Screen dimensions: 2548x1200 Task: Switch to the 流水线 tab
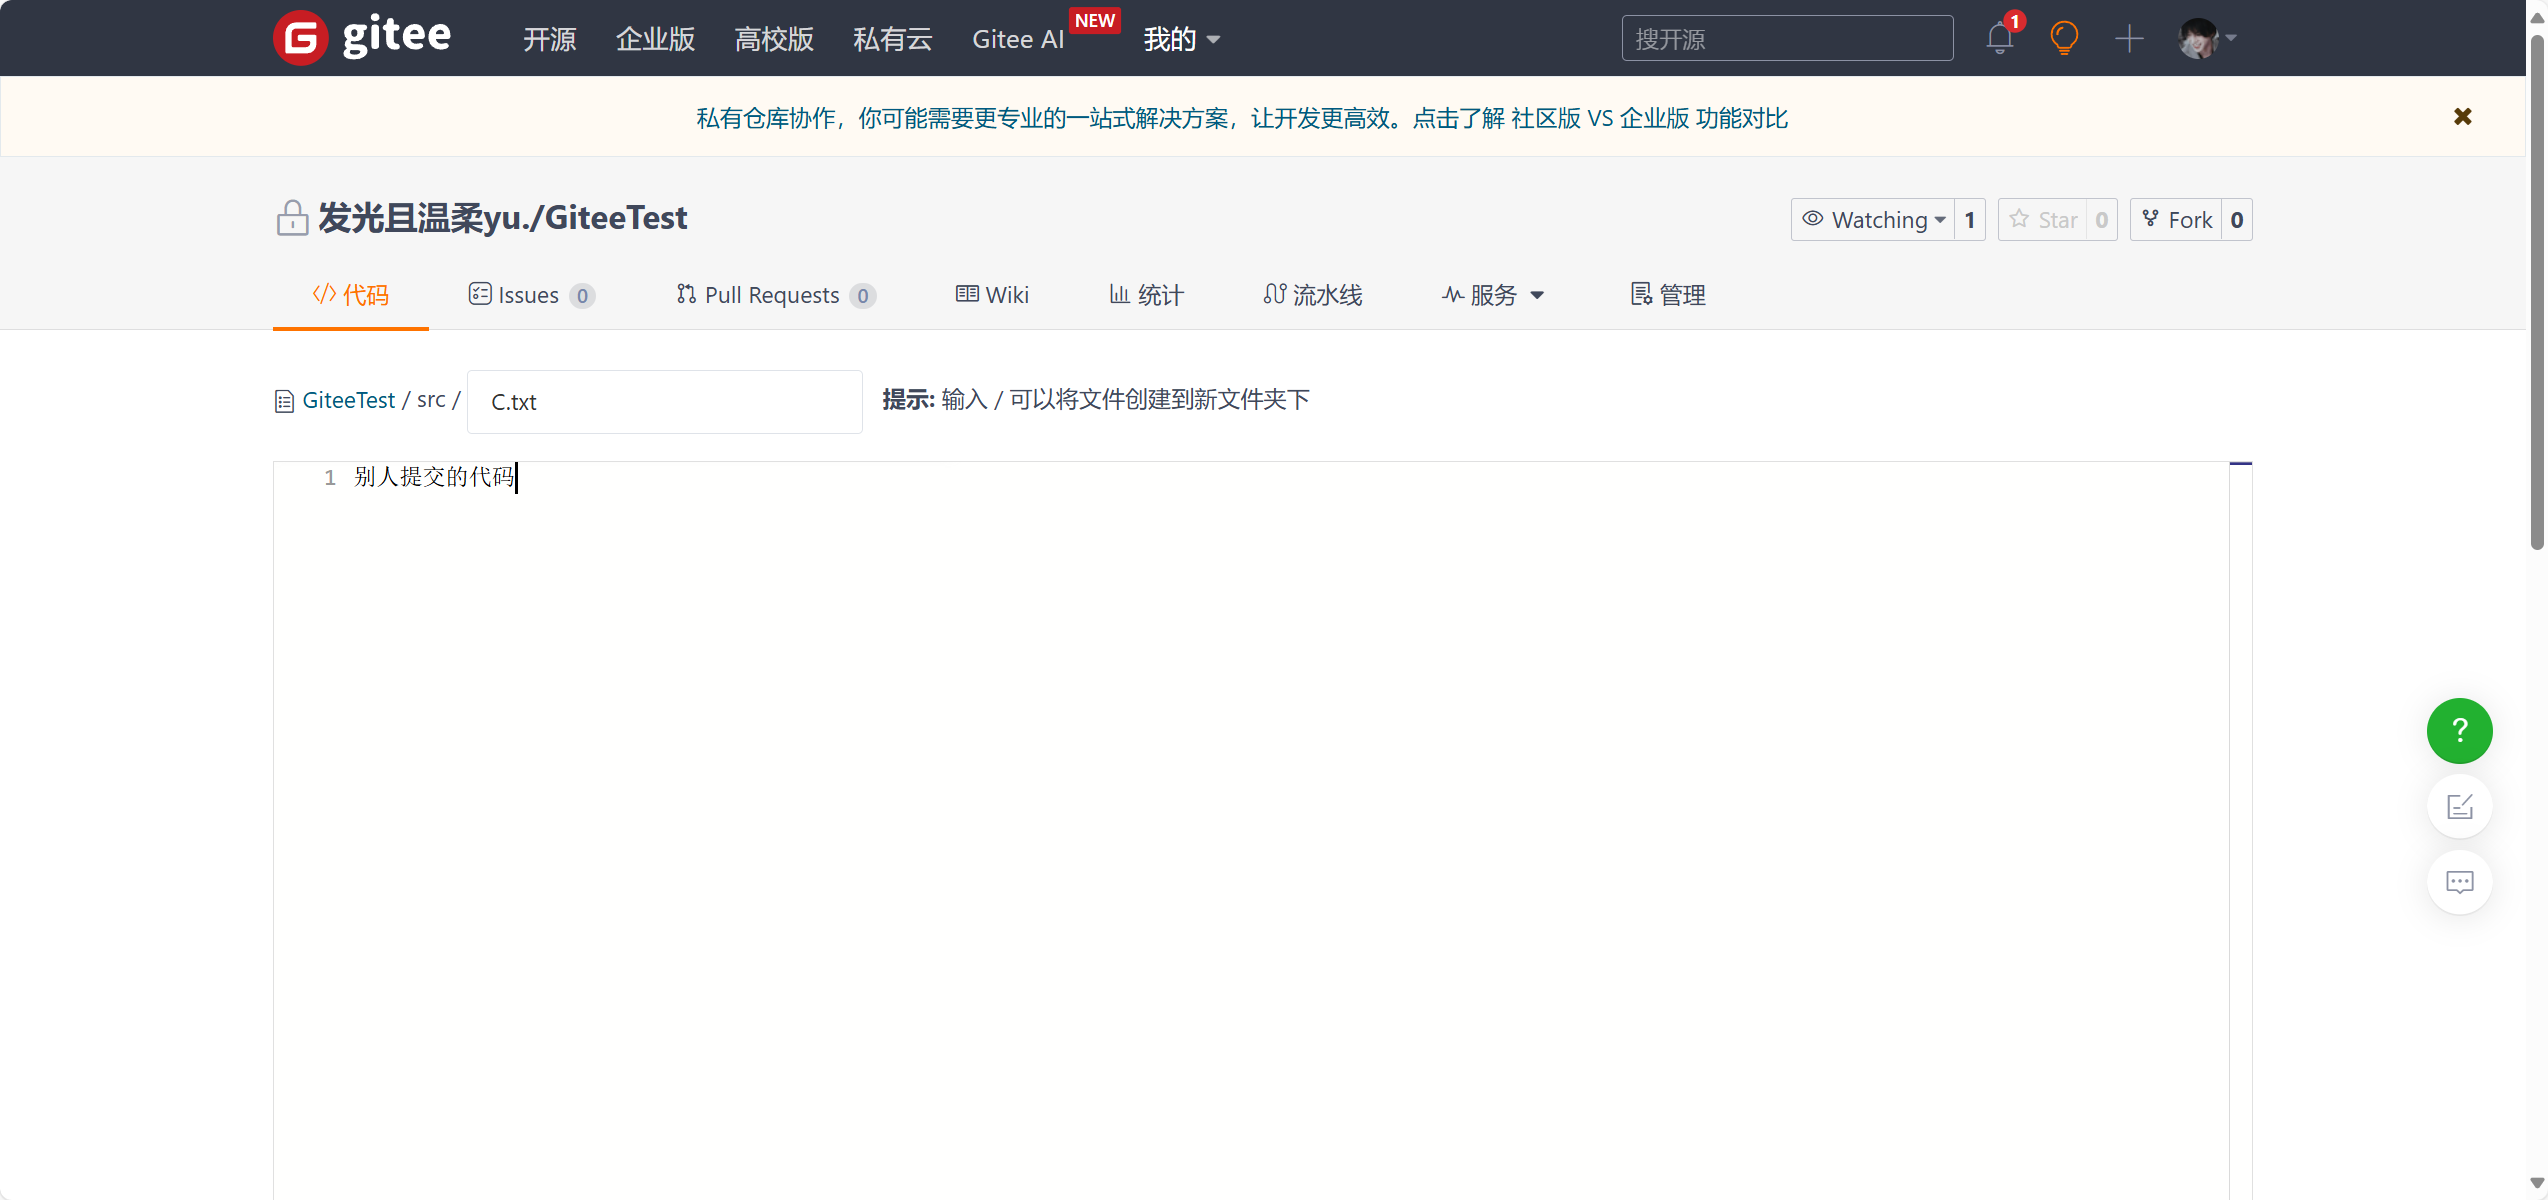click(x=1312, y=295)
